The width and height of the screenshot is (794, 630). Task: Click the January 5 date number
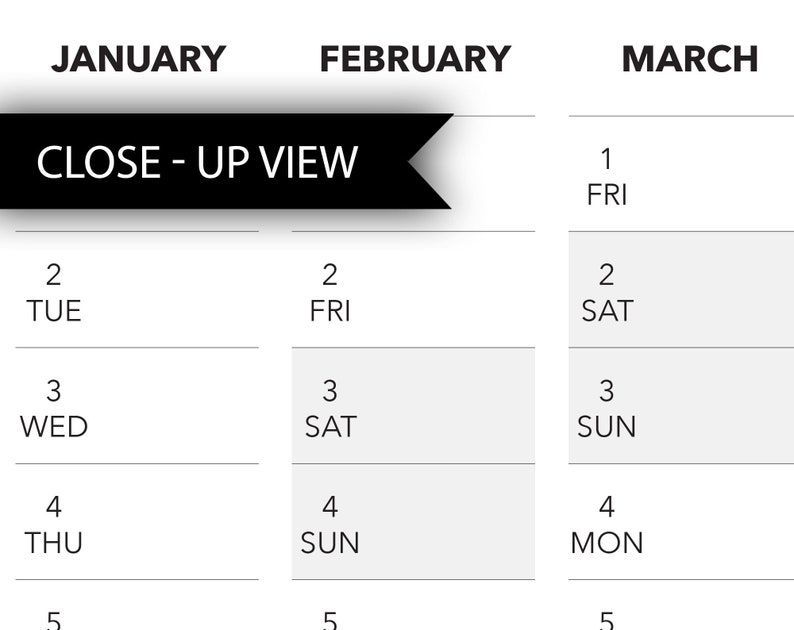click(x=54, y=620)
